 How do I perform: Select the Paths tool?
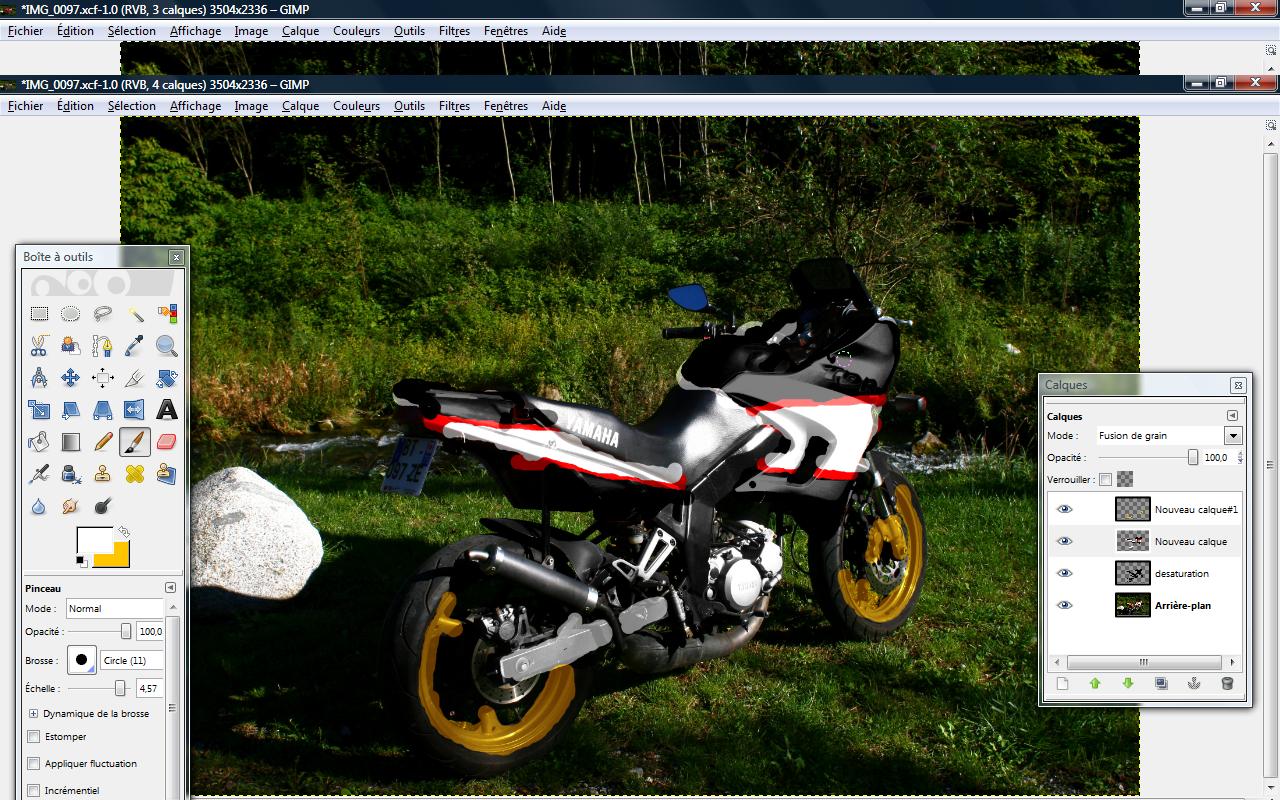(x=103, y=346)
